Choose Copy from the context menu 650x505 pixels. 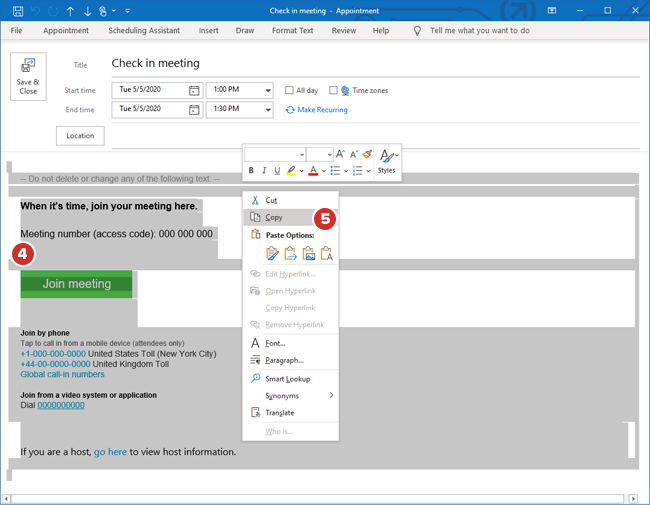pos(273,217)
